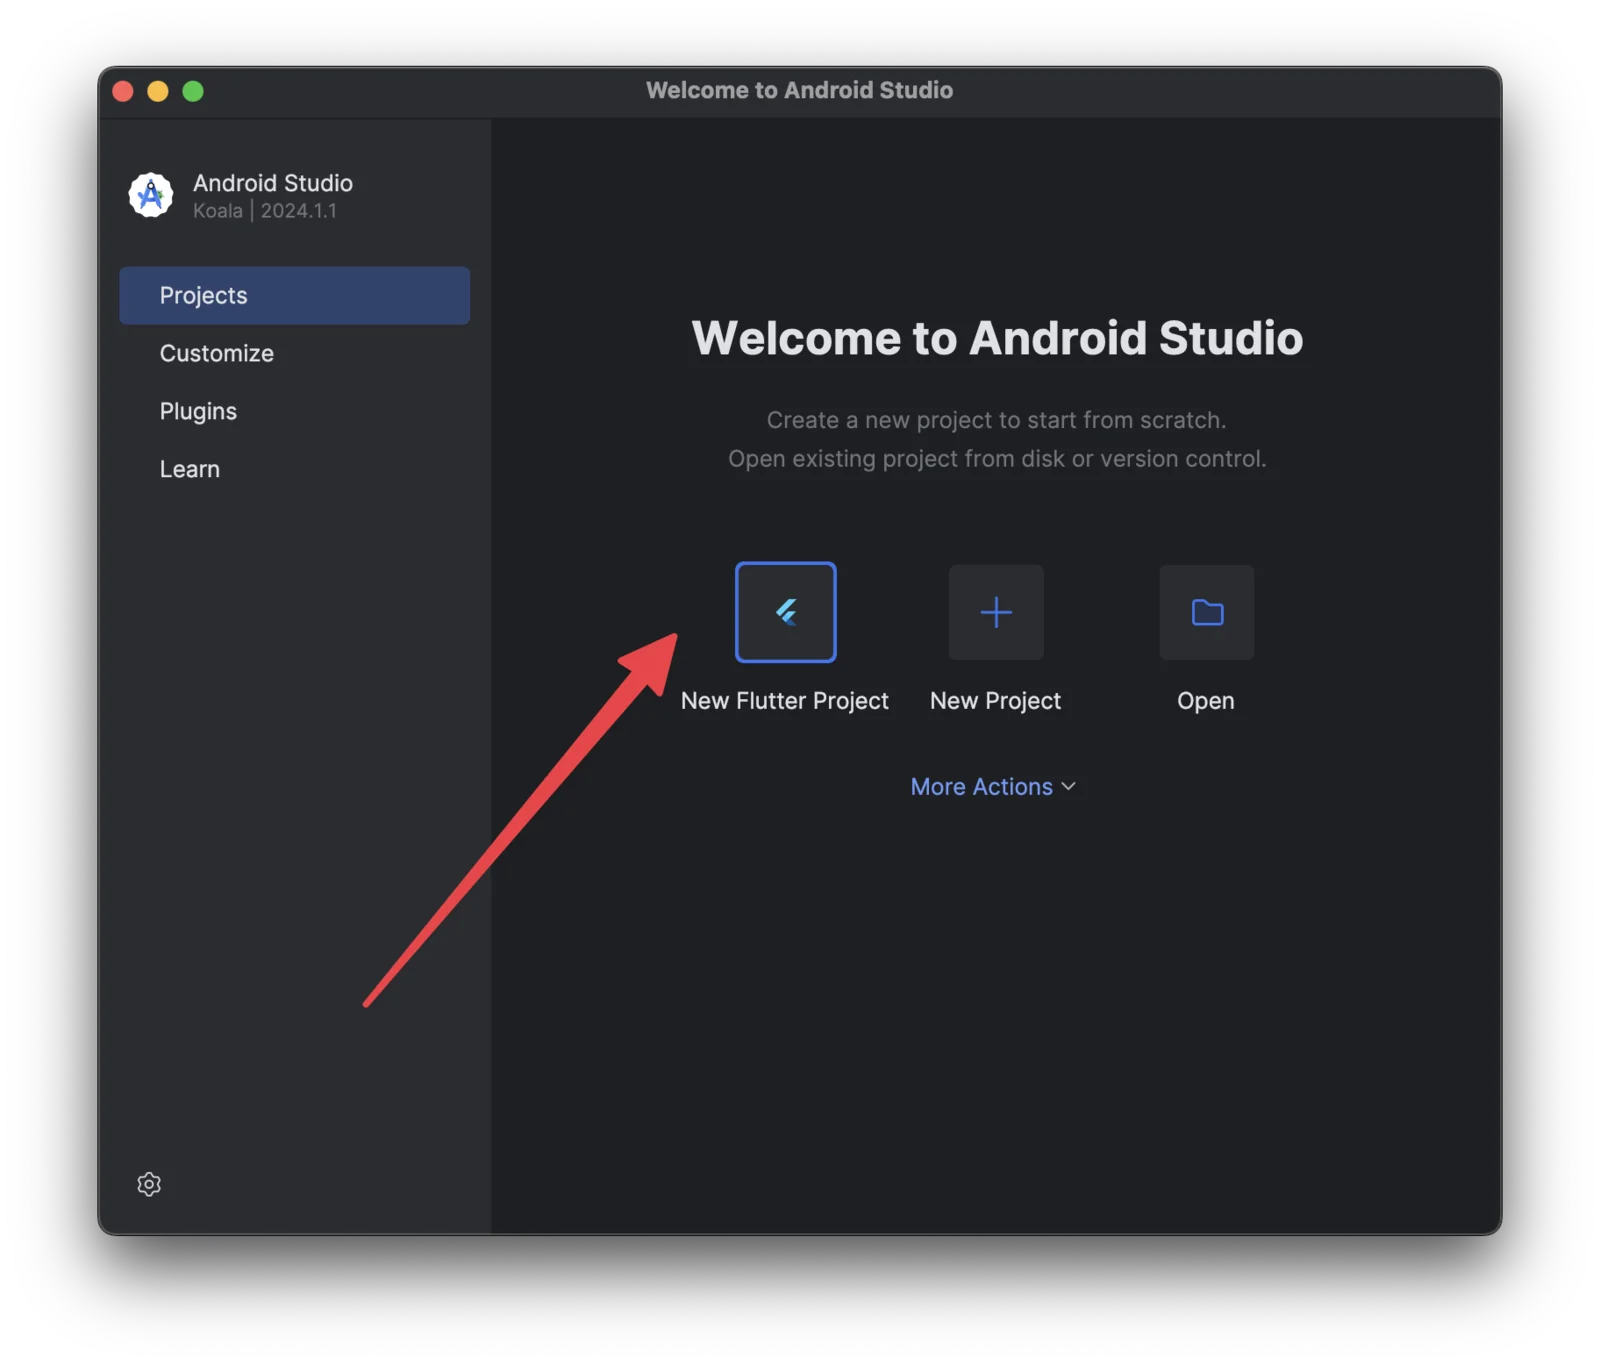Click the 'Open' label text
Image resolution: width=1600 pixels, height=1365 pixels.
[x=1206, y=701]
